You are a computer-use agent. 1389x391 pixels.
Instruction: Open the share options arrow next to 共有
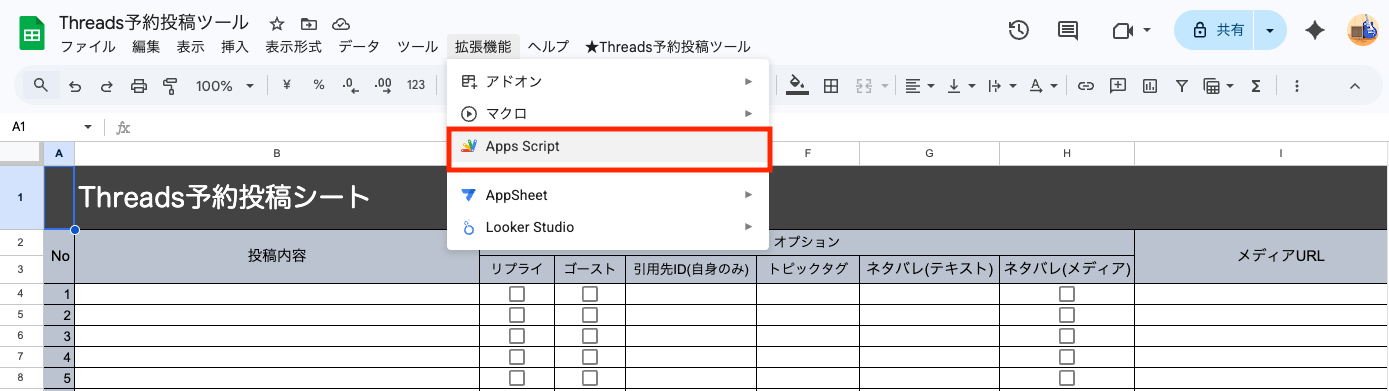coord(1270,31)
